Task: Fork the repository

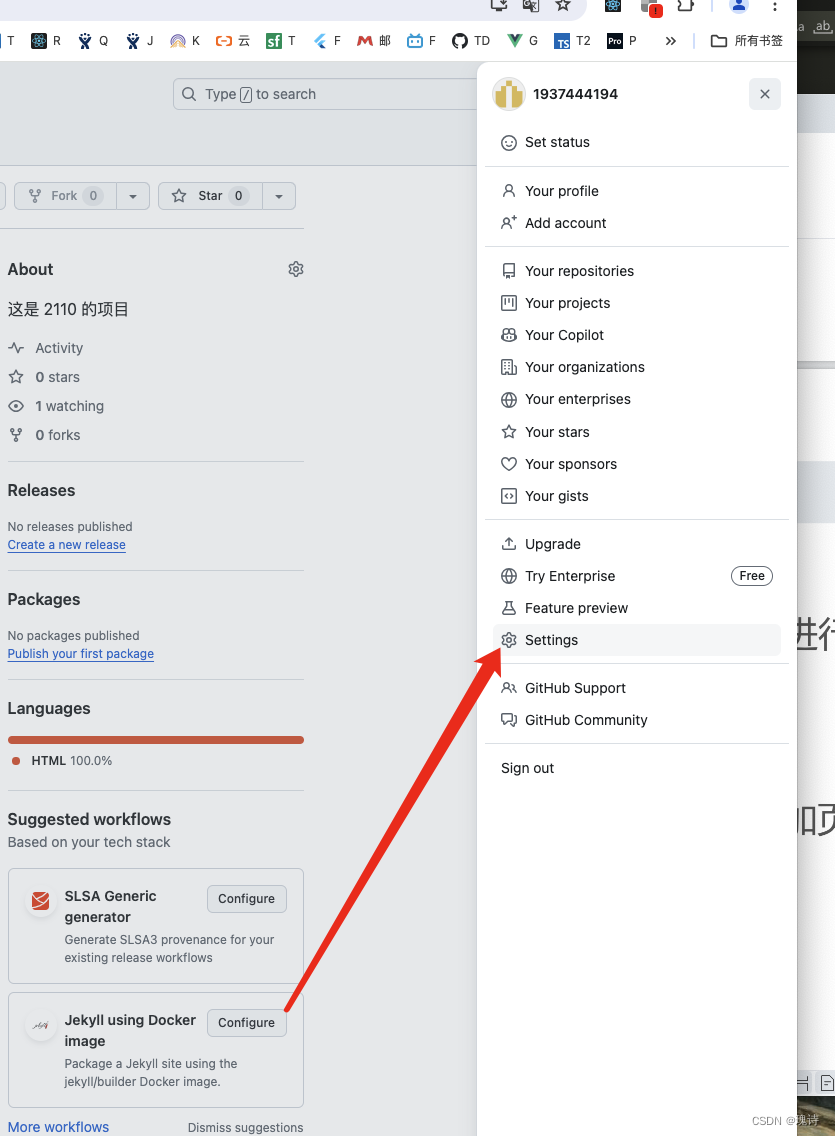Action: pos(65,196)
